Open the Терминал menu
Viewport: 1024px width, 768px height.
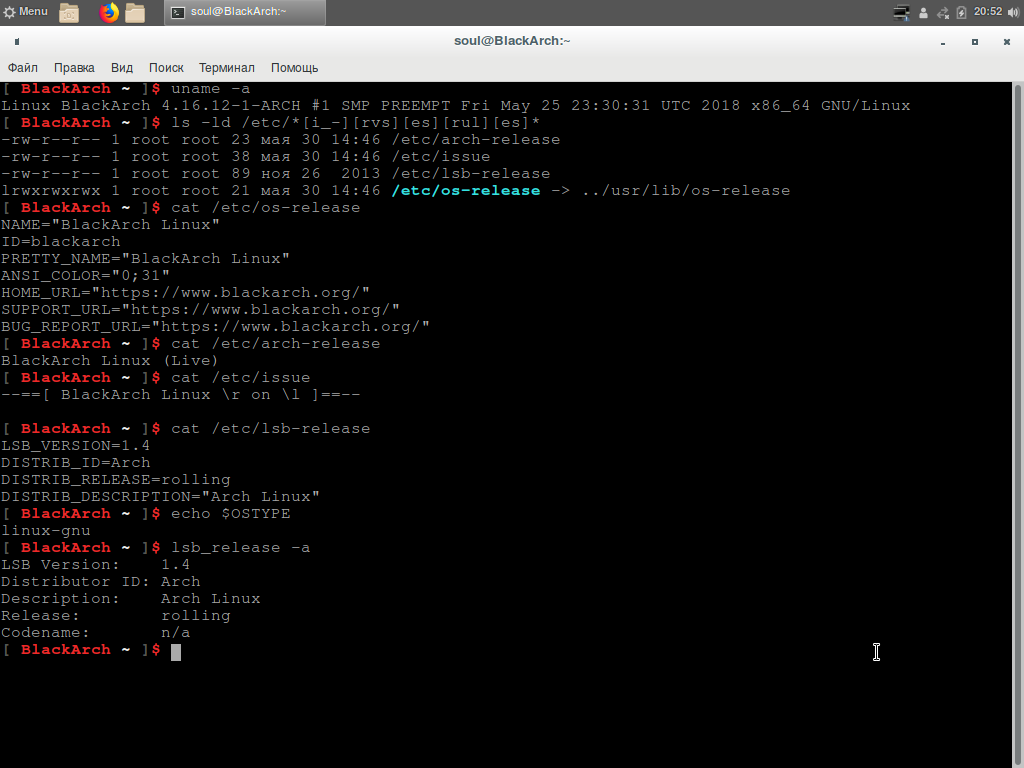[x=227, y=68]
